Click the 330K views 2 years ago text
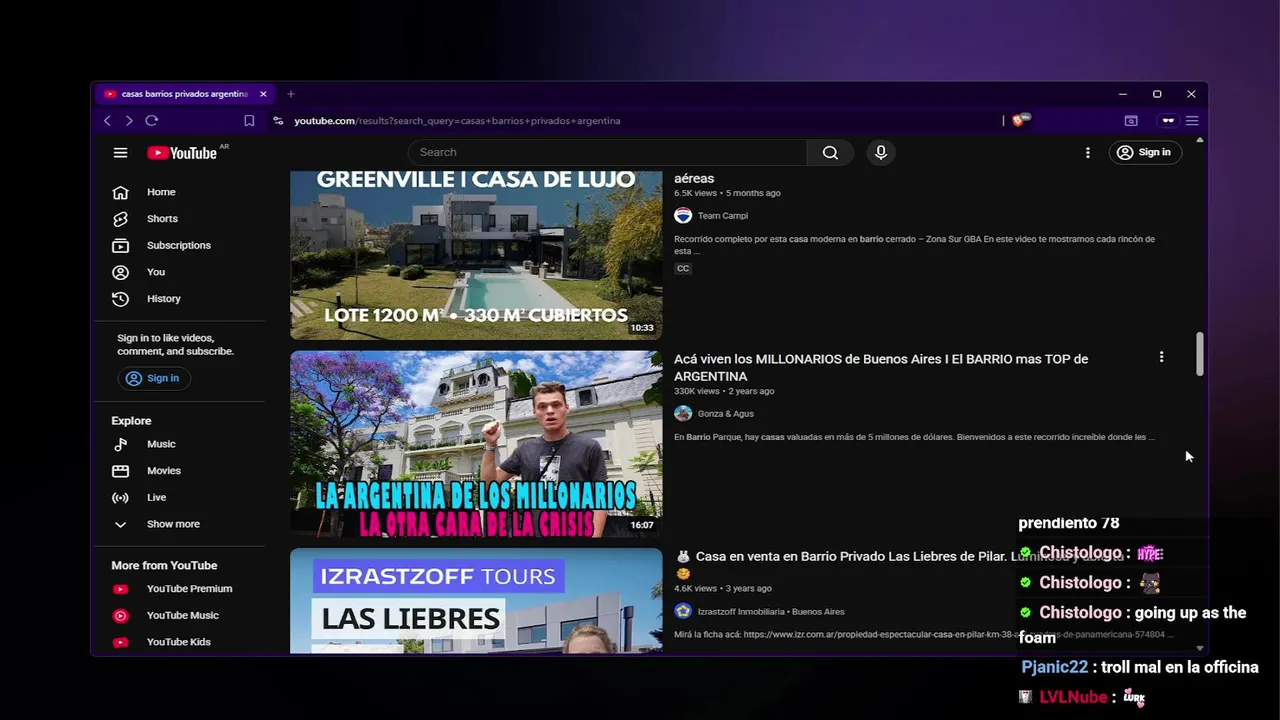The height and width of the screenshot is (720, 1280). [x=724, y=391]
